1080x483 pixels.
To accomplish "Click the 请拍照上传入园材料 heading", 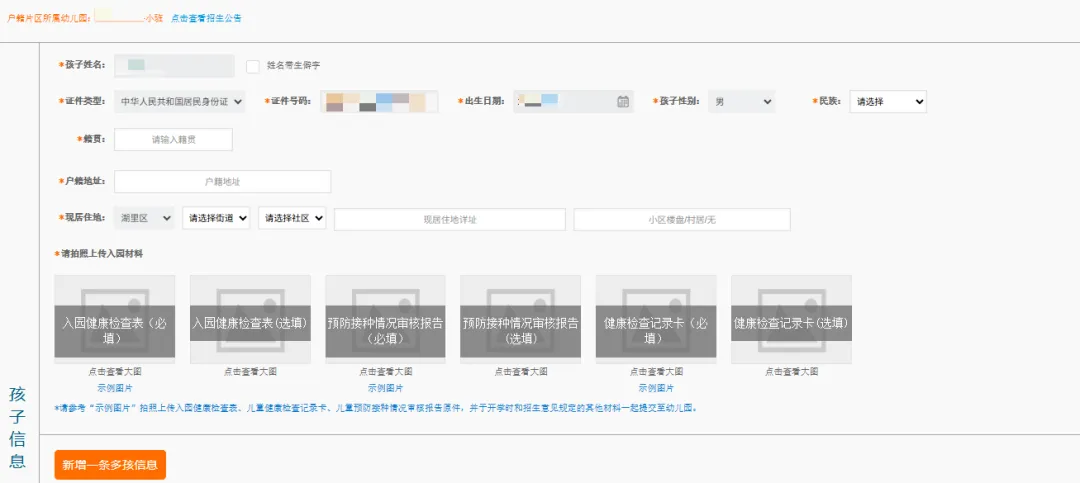I will click(x=101, y=254).
